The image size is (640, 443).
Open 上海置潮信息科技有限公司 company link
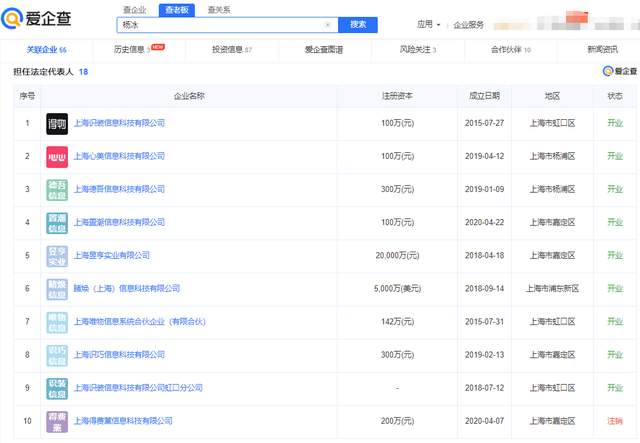119,223
